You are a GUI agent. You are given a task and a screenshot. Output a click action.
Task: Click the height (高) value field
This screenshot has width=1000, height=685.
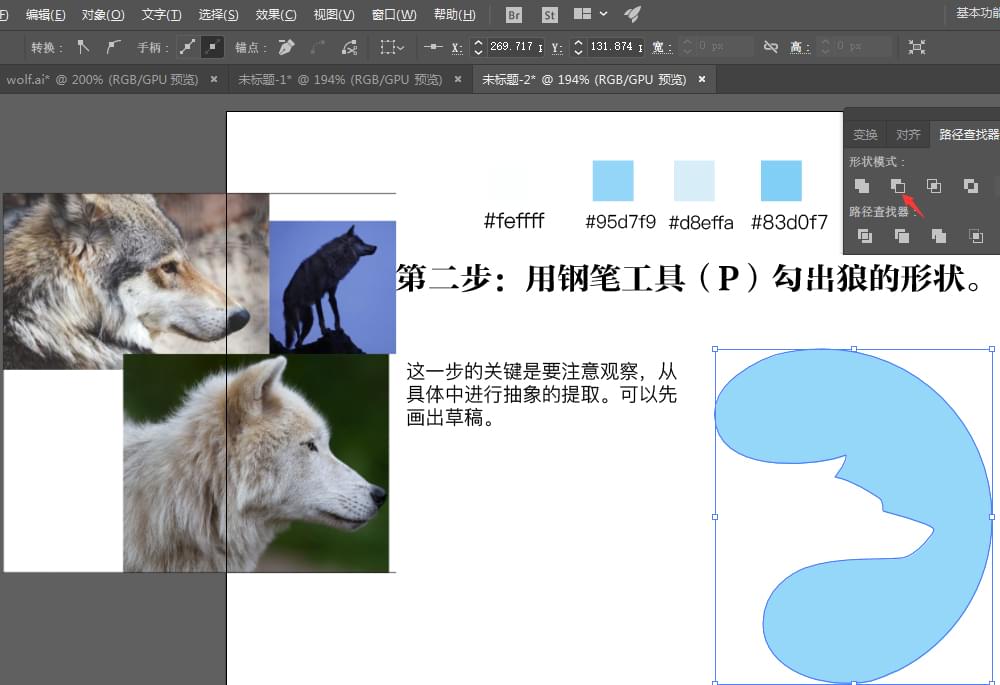coord(862,47)
